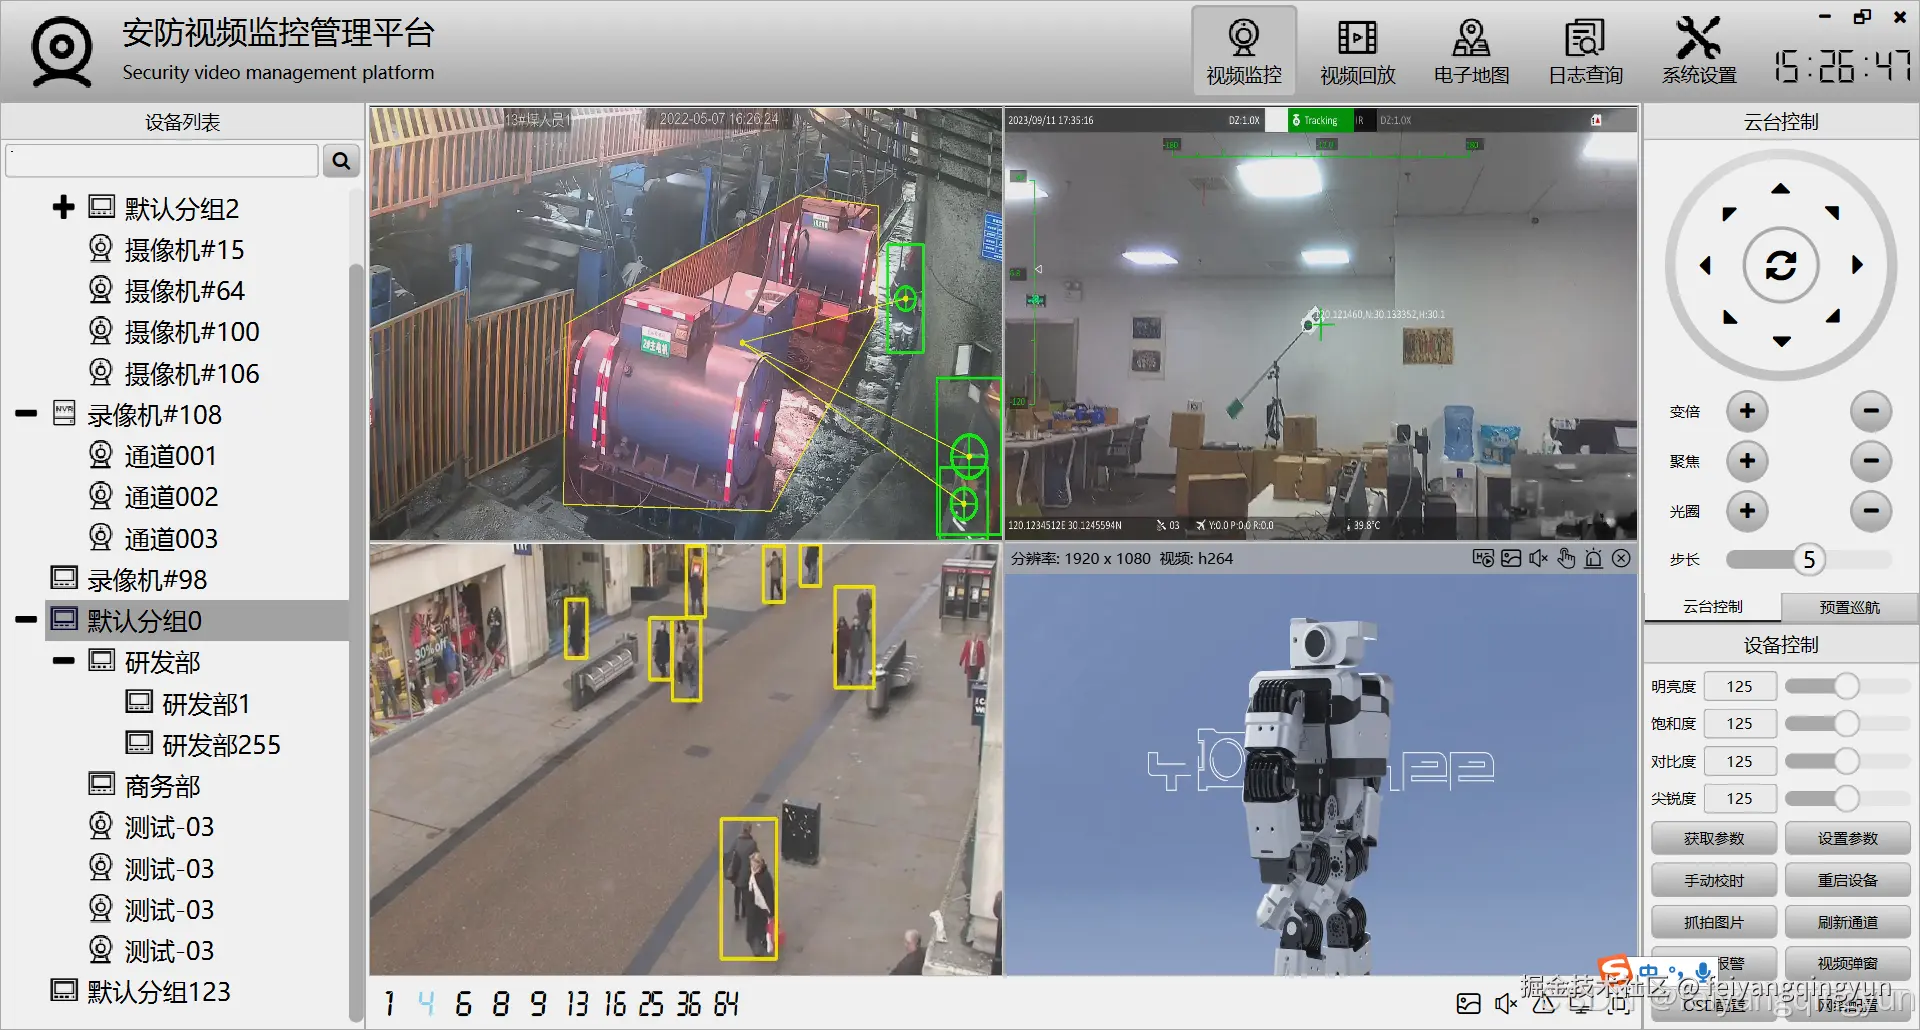Click the device list search field
1920x1030 pixels.
(x=162, y=161)
